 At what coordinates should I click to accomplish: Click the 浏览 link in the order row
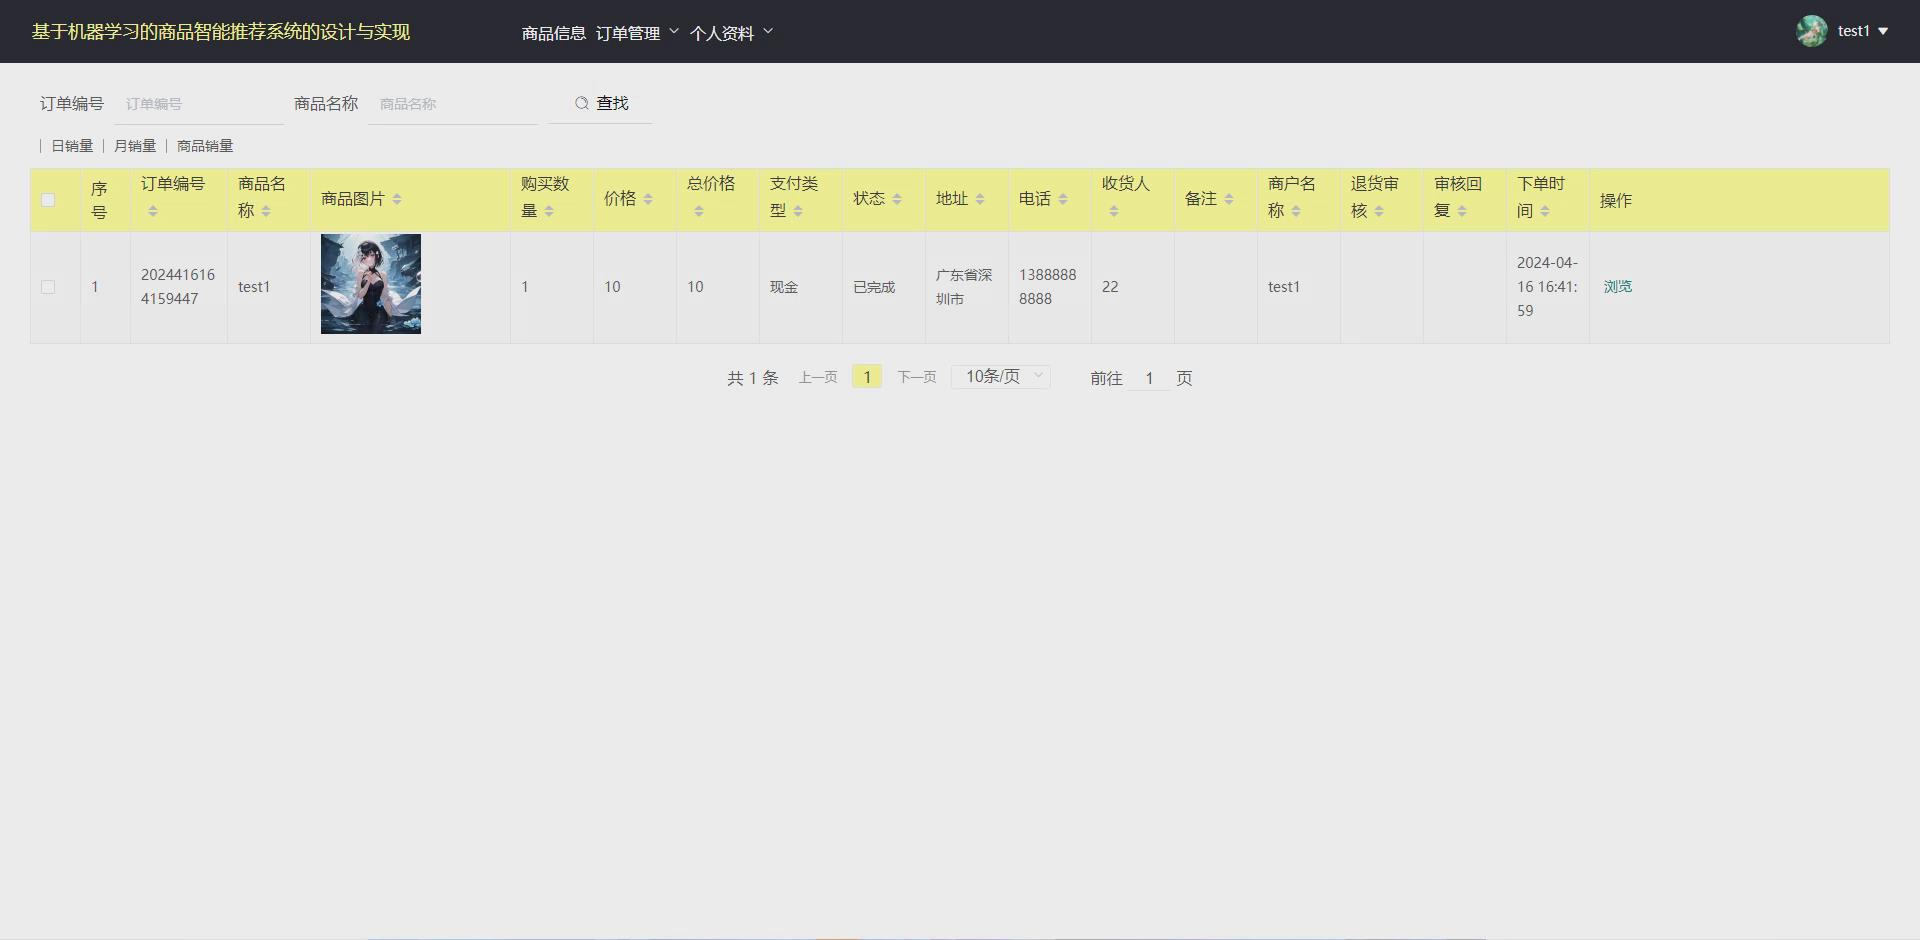[1618, 287]
